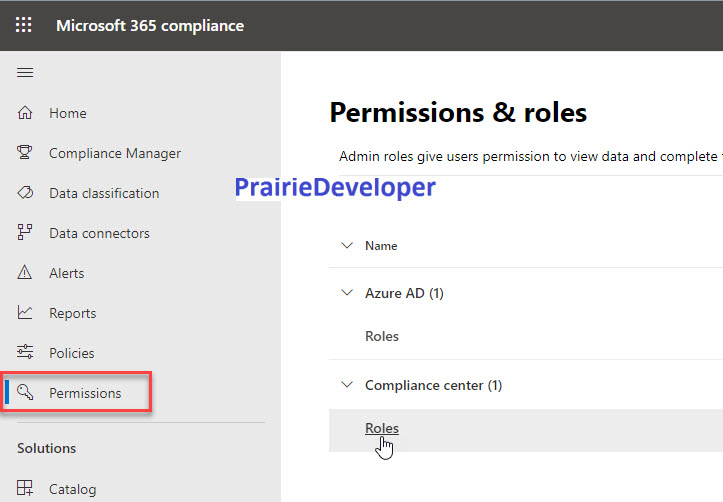Click the Name column header
Viewport: 723px width, 502px height.
pyautogui.click(x=381, y=246)
